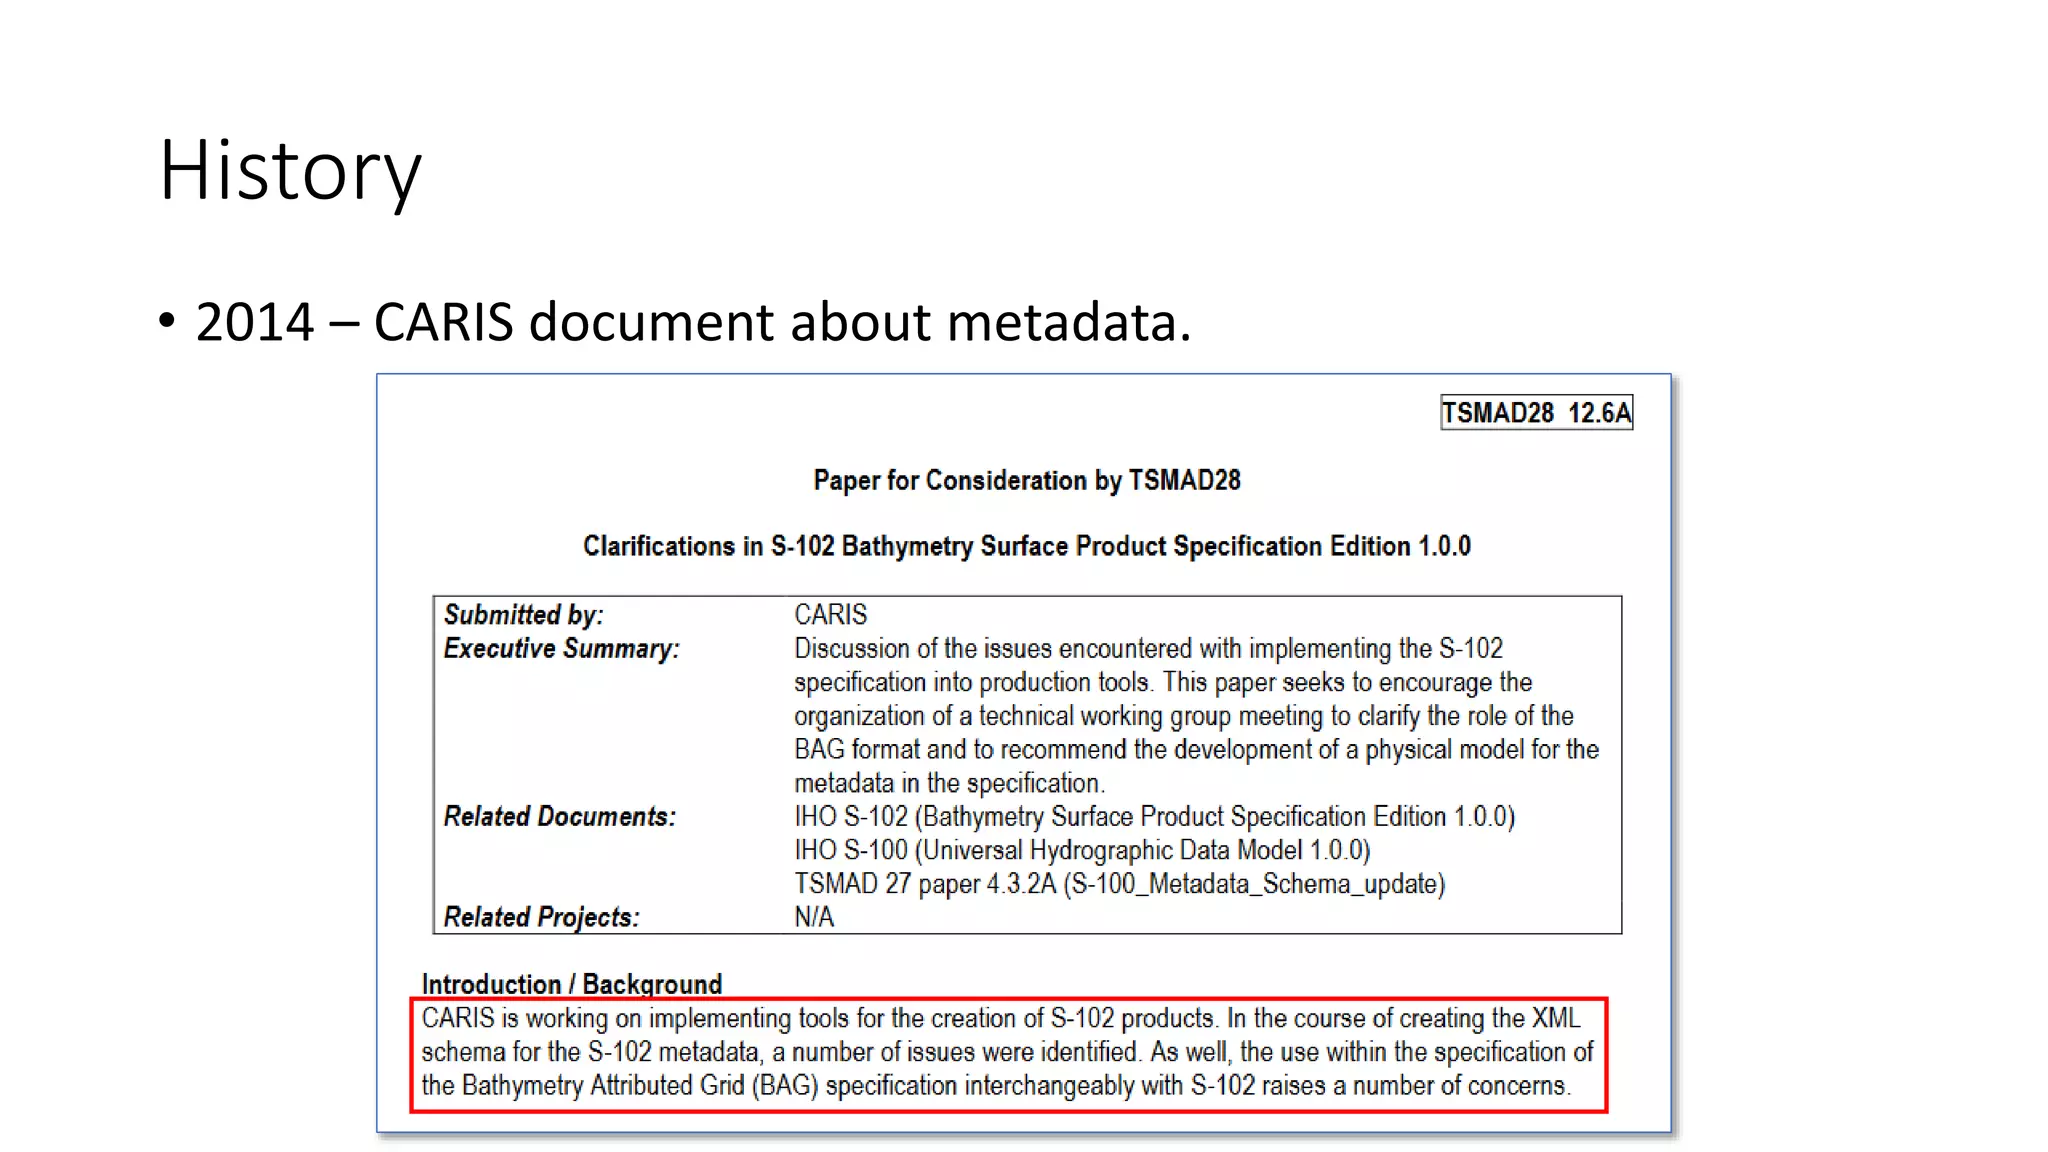The image size is (2048, 1152).
Task: Select the bullet '2014 – CARIS document about metadata.'
Action: (675, 322)
